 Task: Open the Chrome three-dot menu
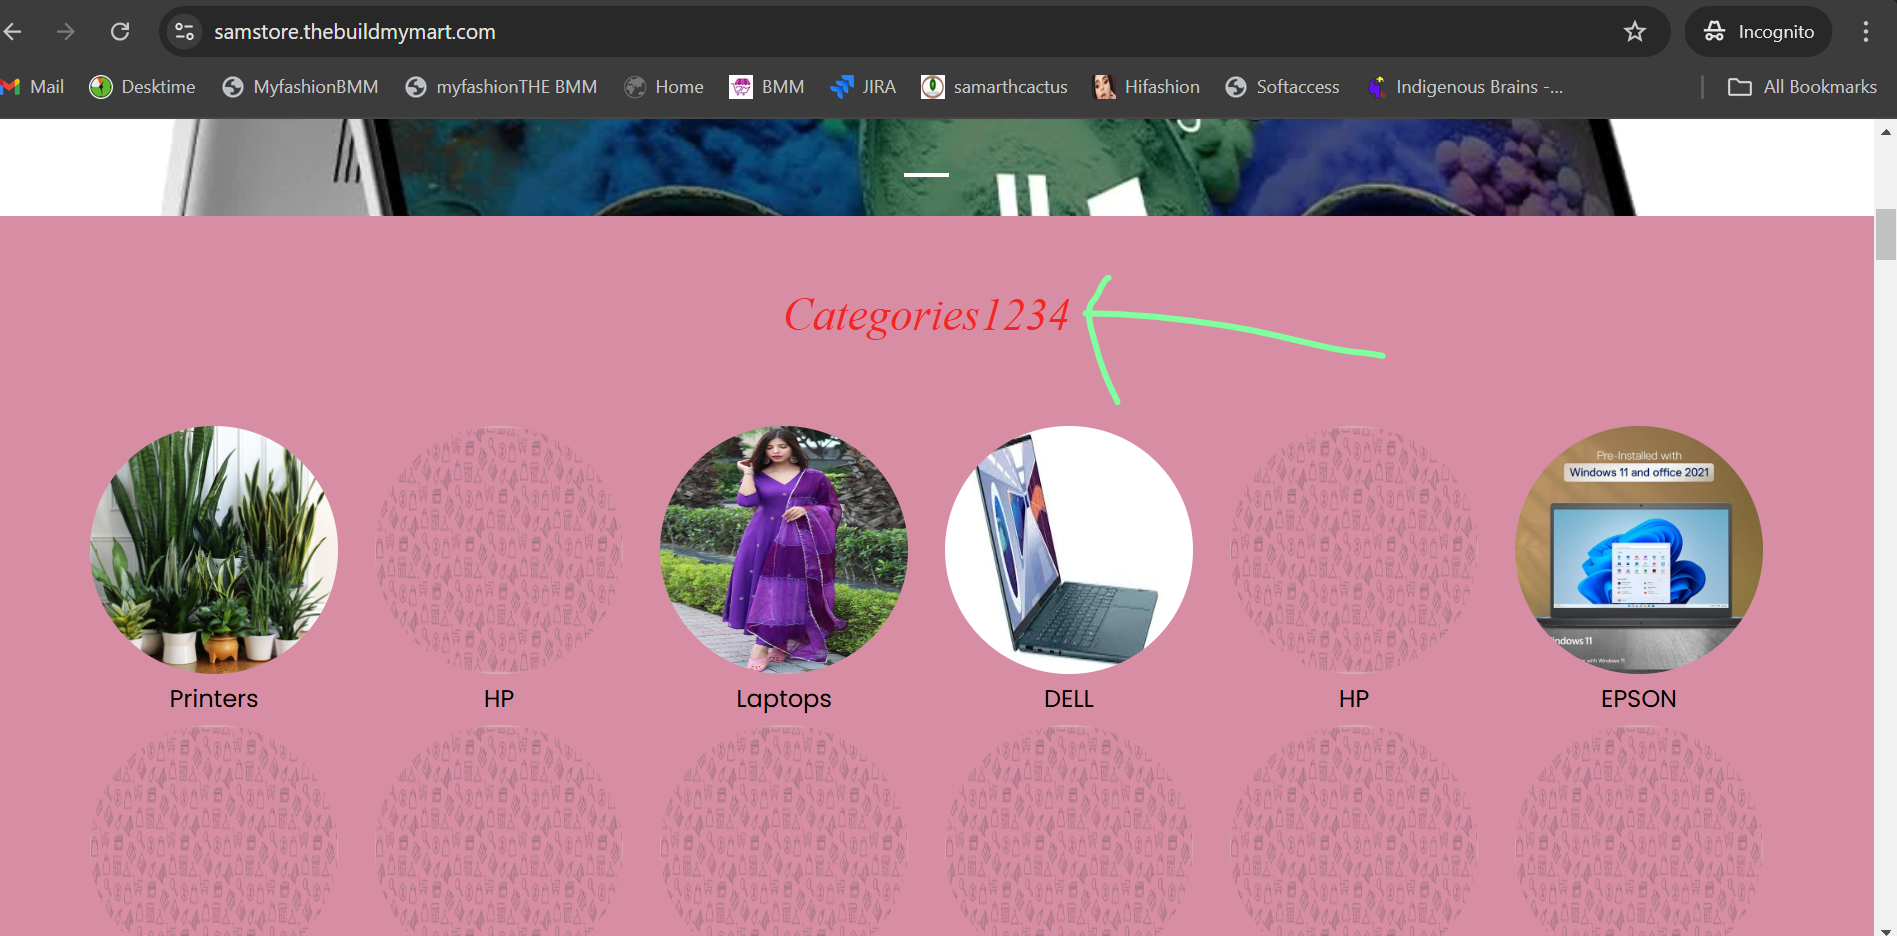tap(1866, 32)
